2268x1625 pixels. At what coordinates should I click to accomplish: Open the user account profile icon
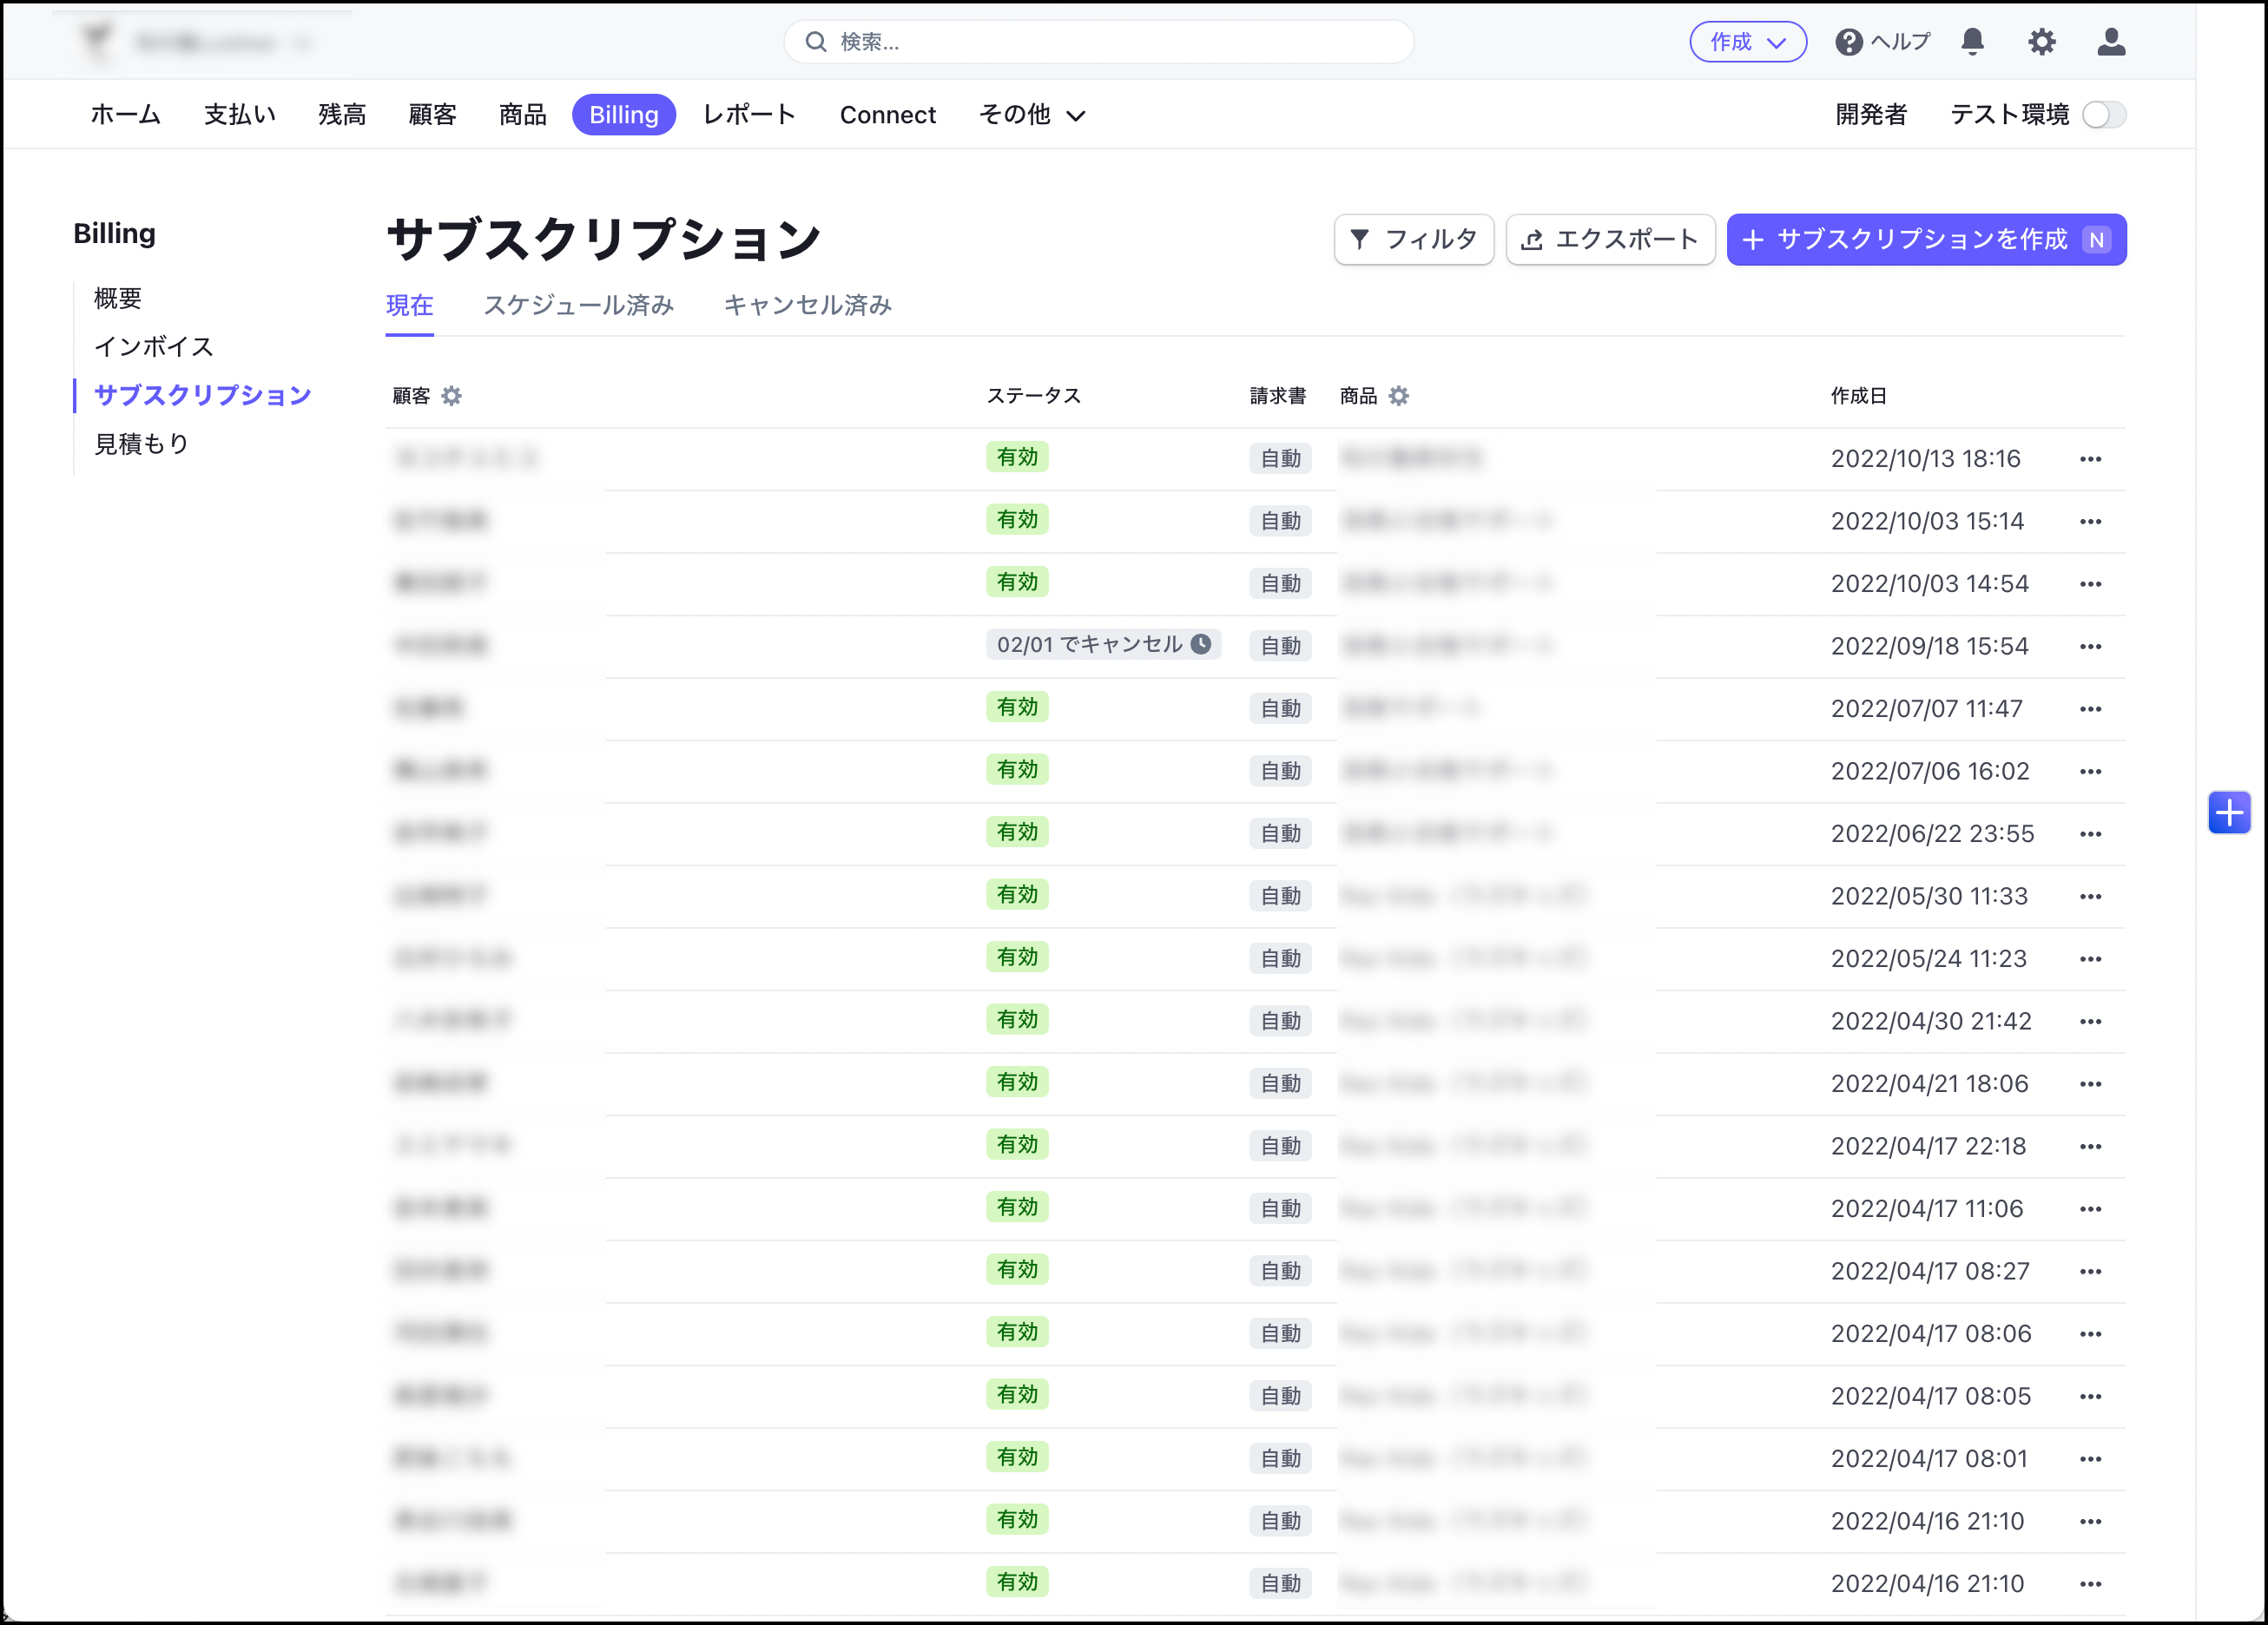(2110, 41)
